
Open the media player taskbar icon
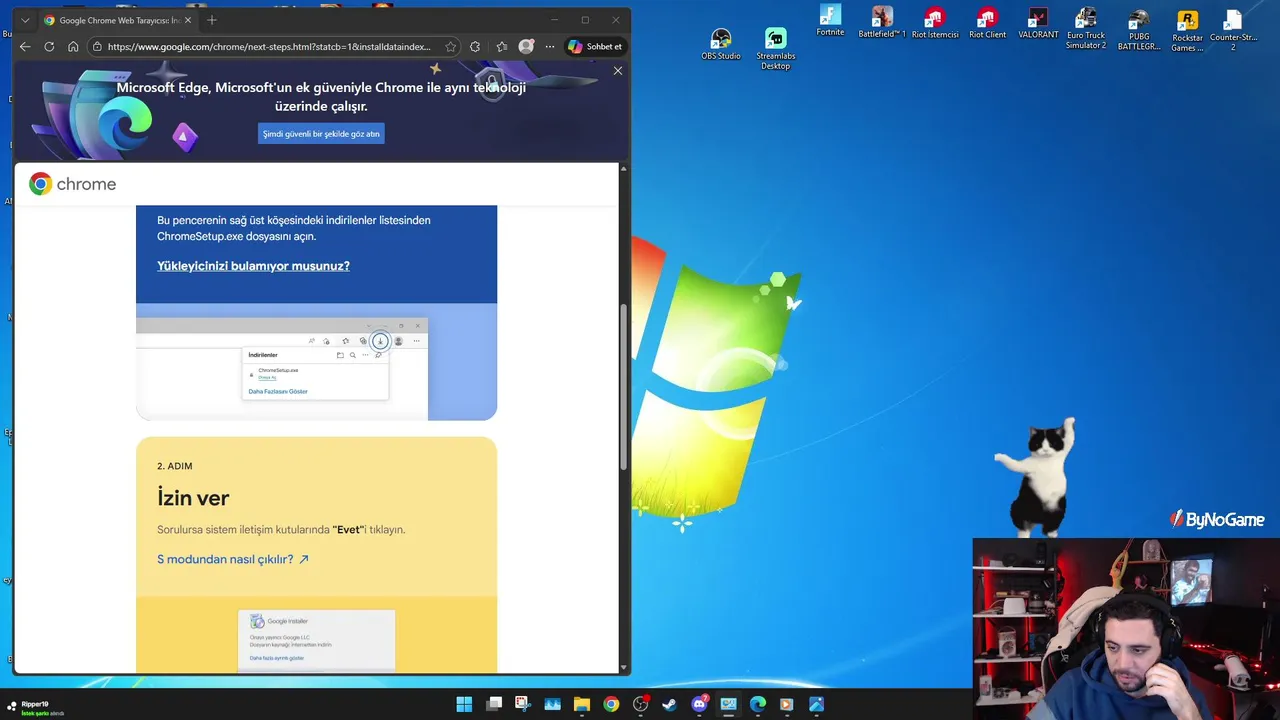(787, 704)
